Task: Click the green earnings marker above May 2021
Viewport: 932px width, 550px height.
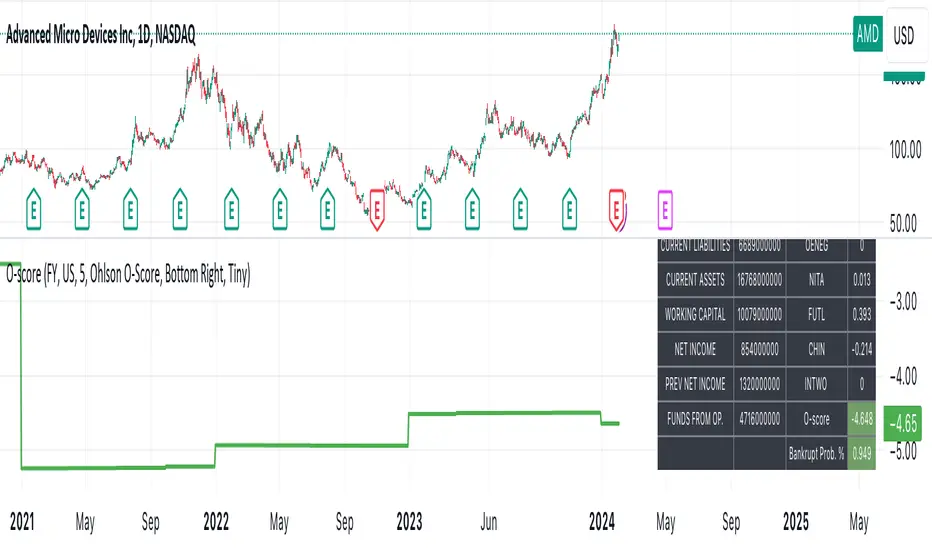Action: pyautogui.click(x=82, y=209)
